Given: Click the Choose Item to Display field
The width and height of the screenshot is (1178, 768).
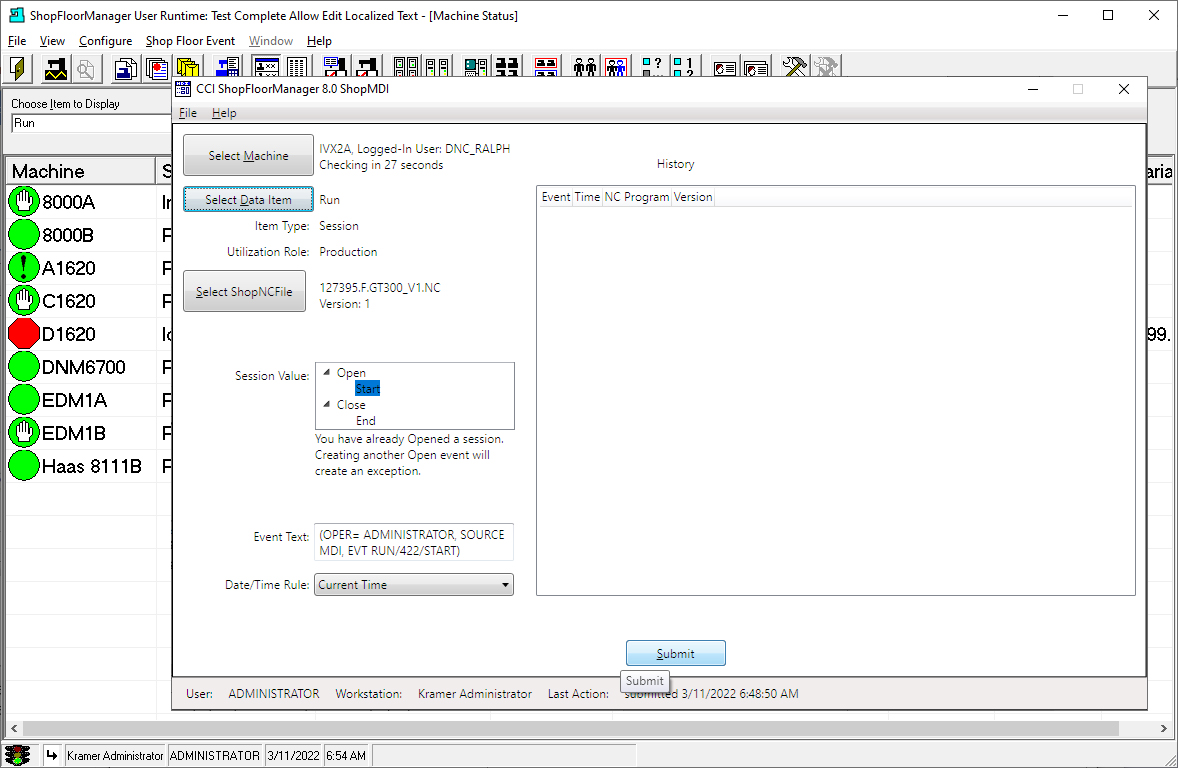Looking at the screenshot, I should pos(90,123).
